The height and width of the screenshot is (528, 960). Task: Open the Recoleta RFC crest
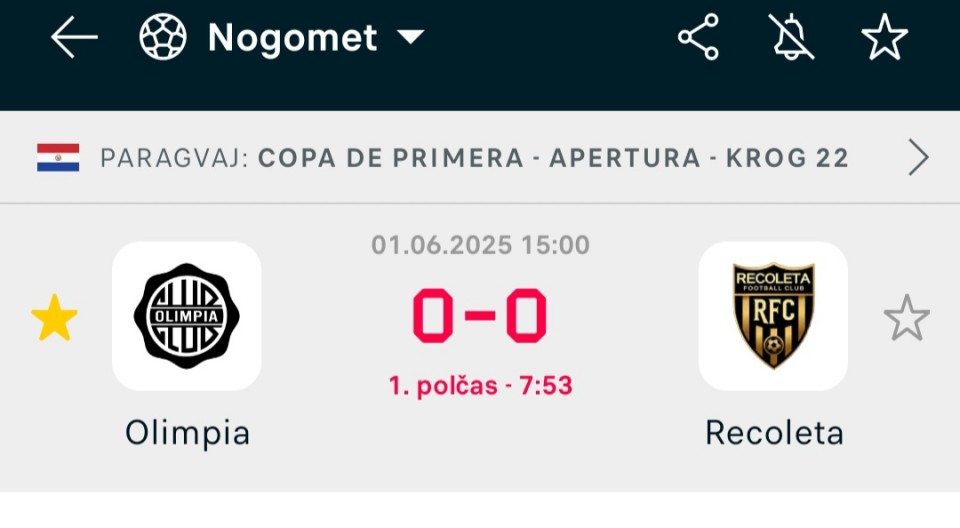773,316
